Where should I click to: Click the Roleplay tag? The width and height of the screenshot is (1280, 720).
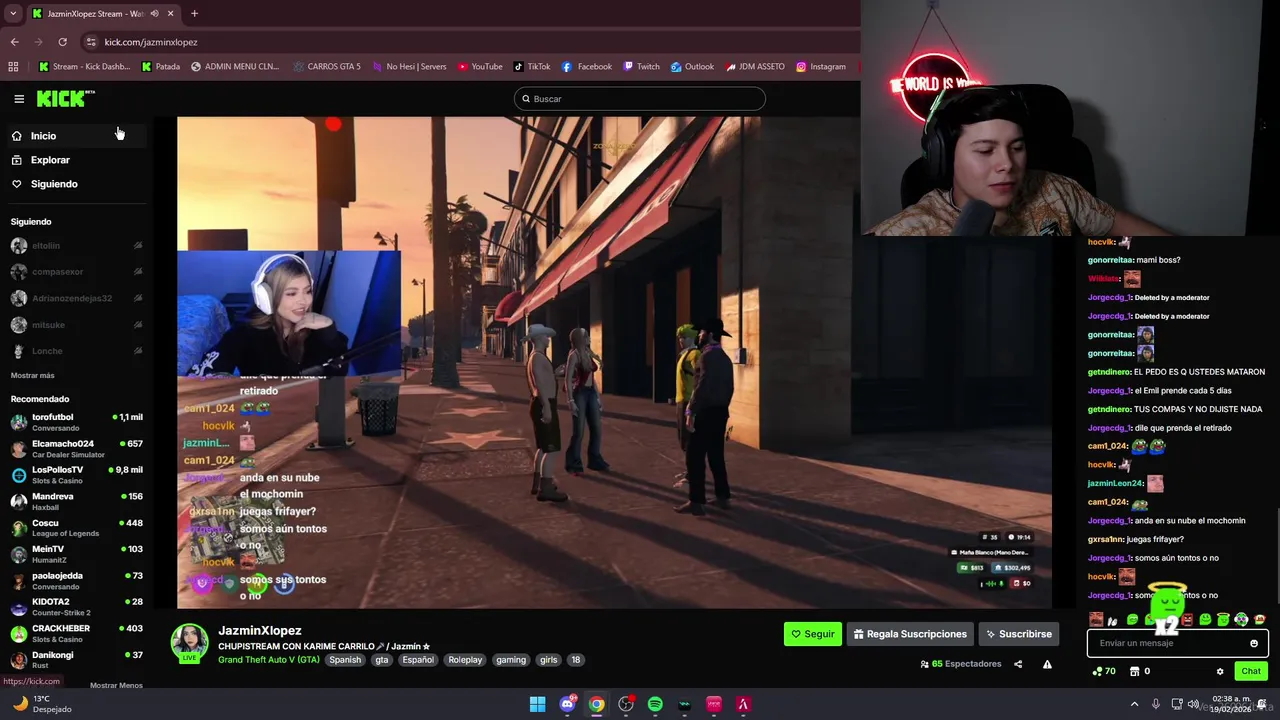[x=465, y=660]
